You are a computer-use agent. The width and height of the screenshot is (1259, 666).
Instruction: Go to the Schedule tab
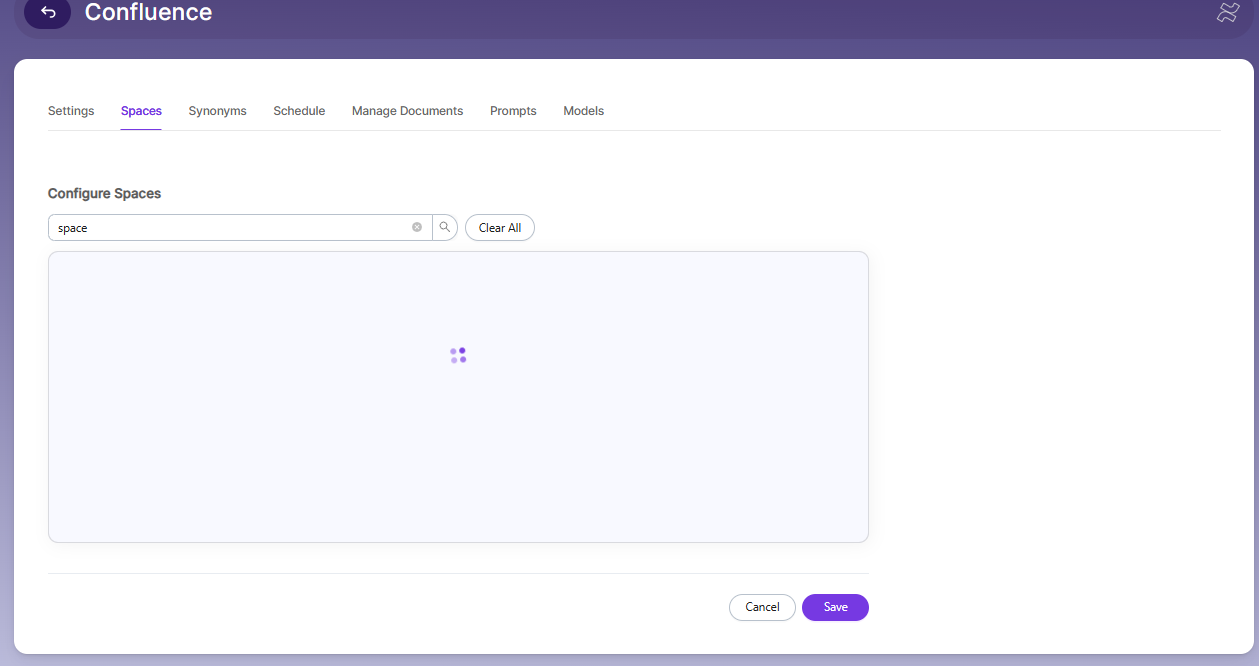pyautogui.click(x=299, y=111)
